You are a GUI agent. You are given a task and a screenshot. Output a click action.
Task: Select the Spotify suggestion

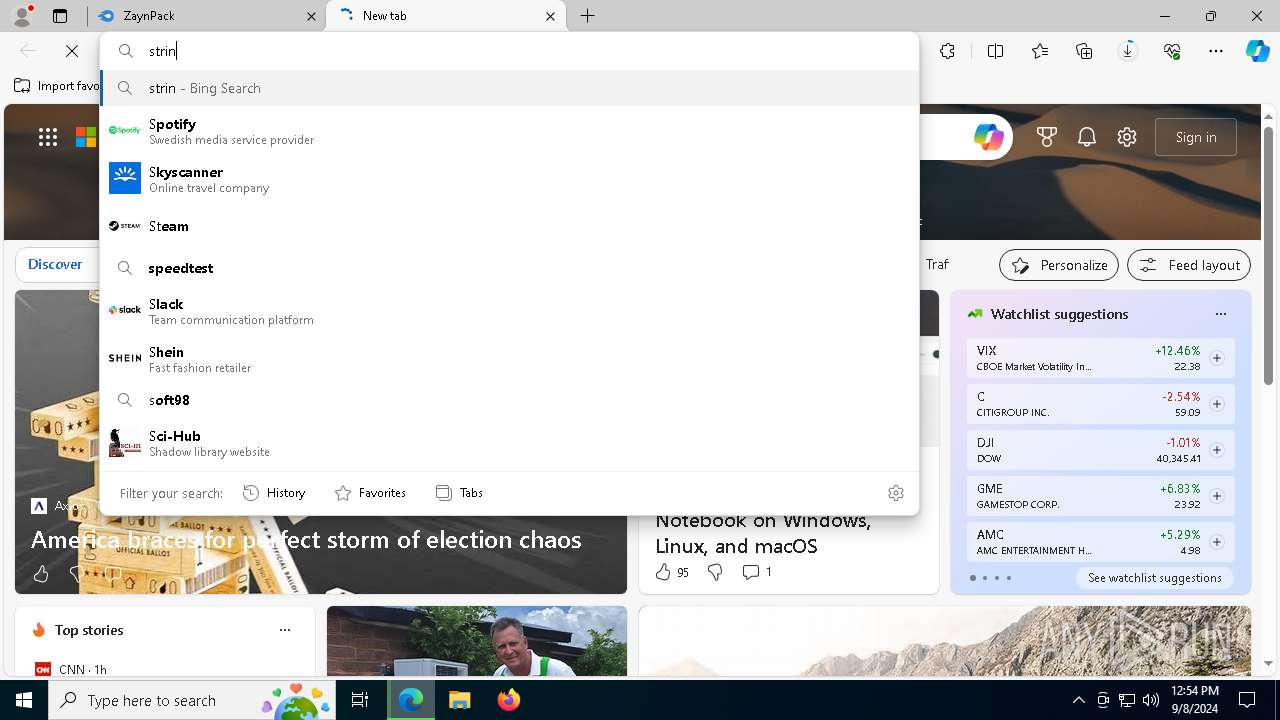(x=509, y=131)
